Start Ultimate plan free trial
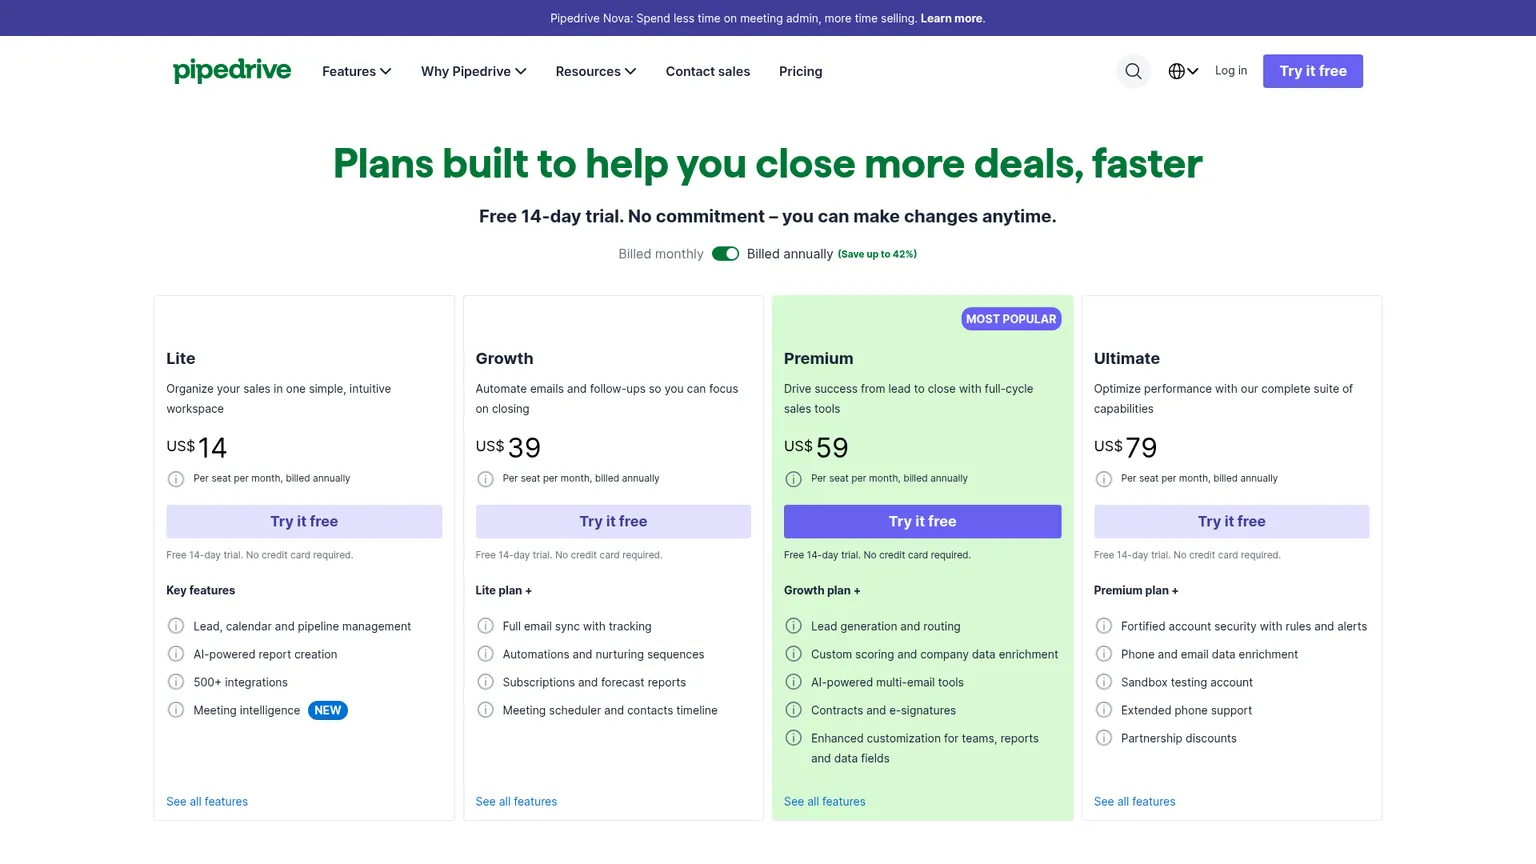Screen dimensions: 1536x864 [1231, 522]
